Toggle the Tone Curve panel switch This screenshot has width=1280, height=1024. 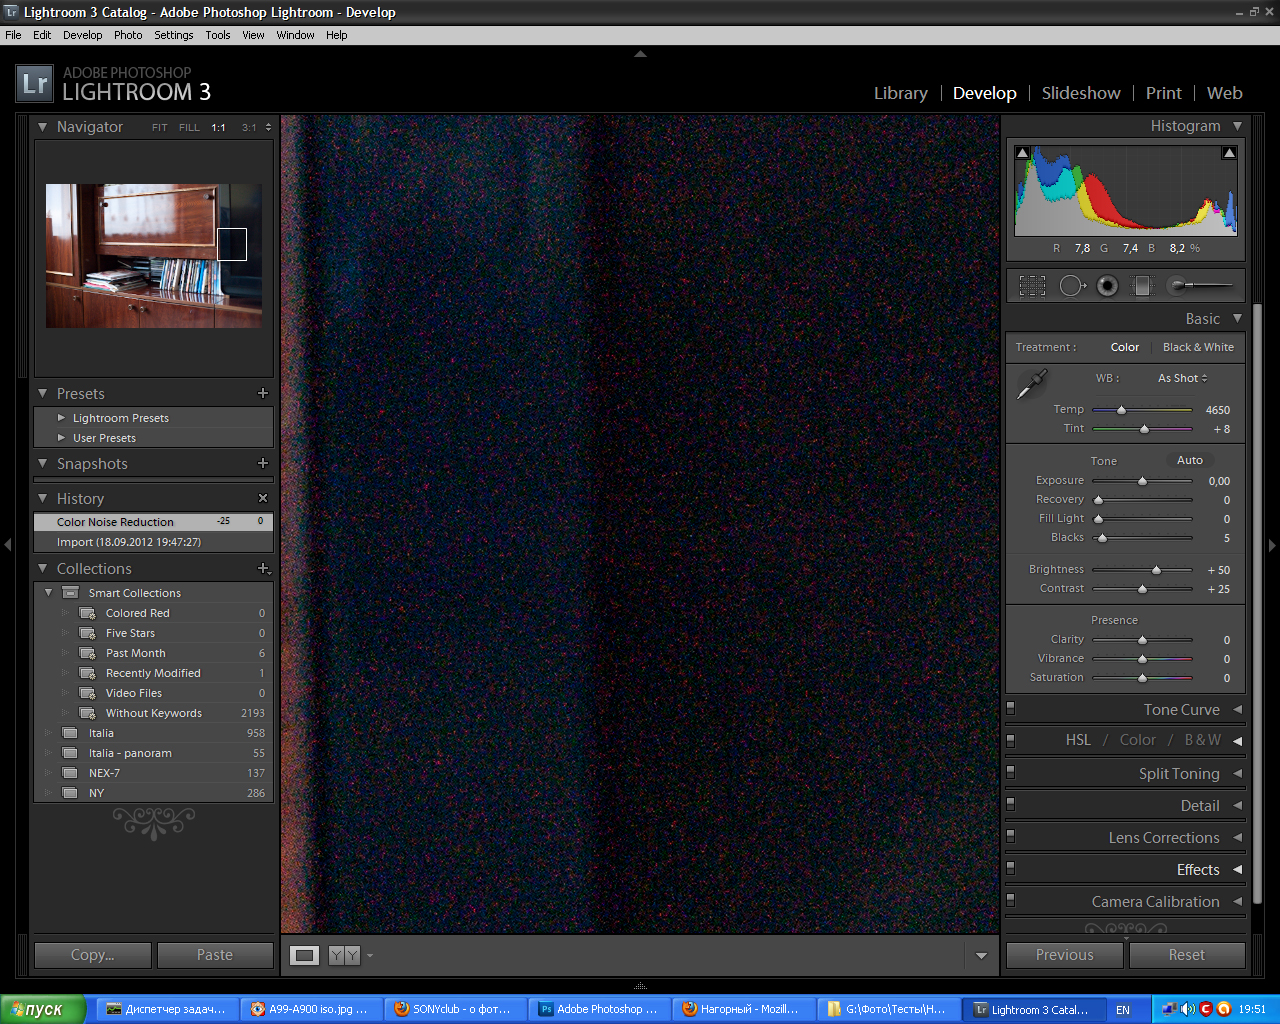click(x=1011, y=708)
